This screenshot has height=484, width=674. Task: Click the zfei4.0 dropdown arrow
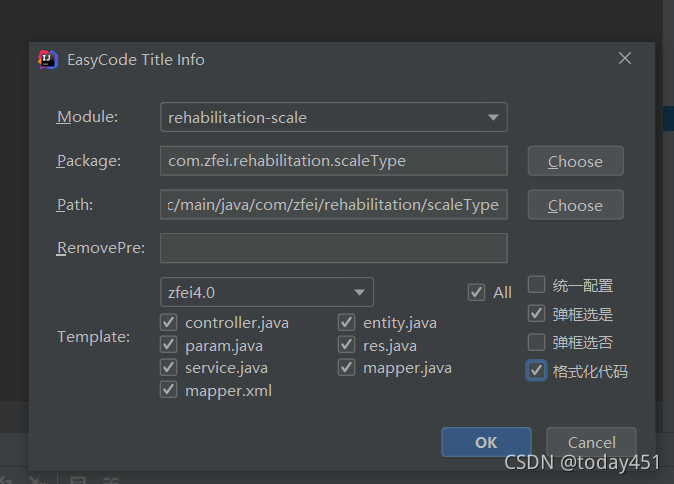(x=359, y=292)
